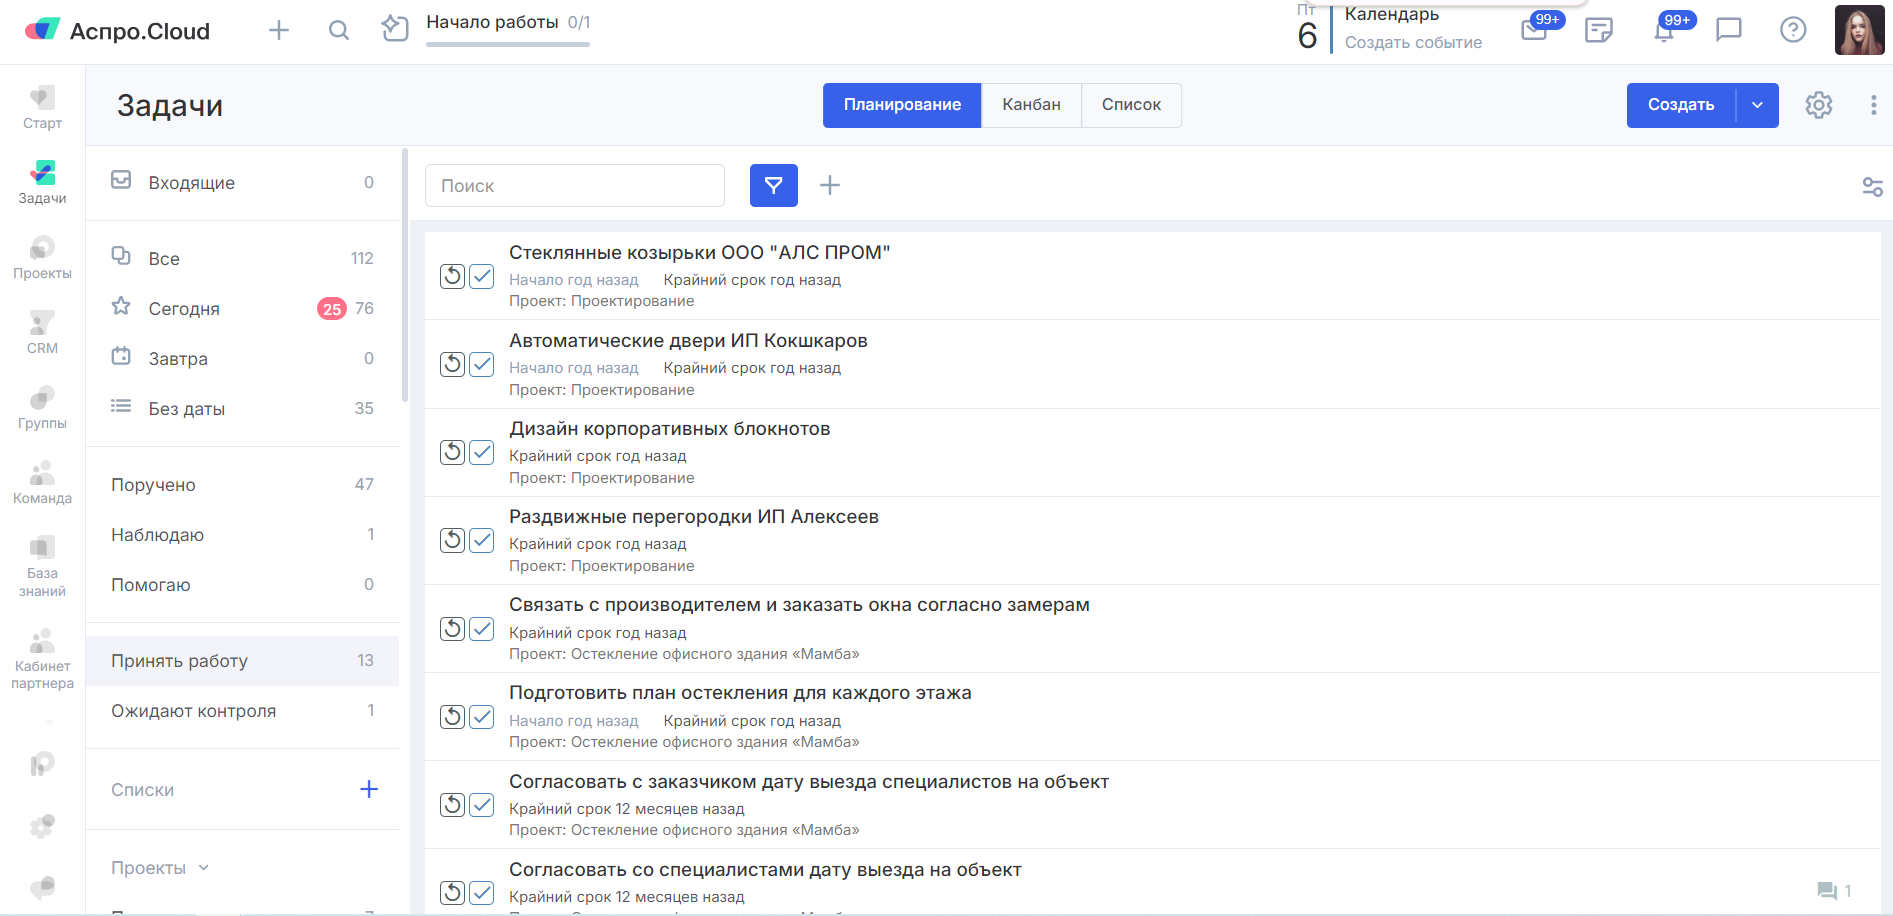Screen dimensions: 1893x916
Task: Click the Создать событие link
Action: click(1413, 42)
